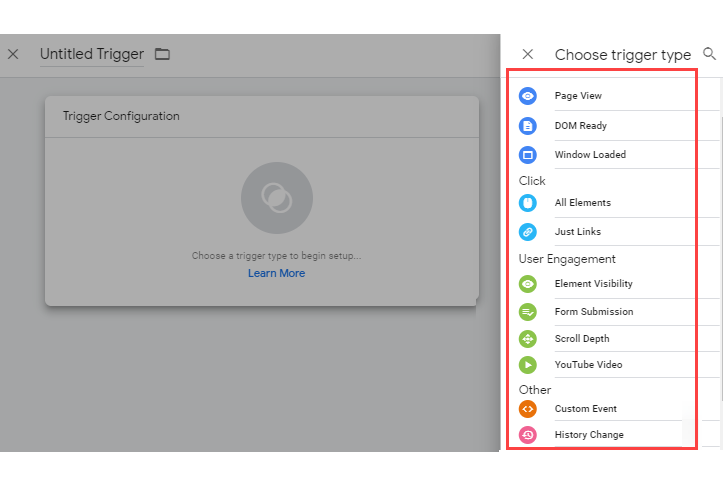Click the Custom Event code icon
Image resolution: width=727 pixels, height=486 pixels.
528,409
